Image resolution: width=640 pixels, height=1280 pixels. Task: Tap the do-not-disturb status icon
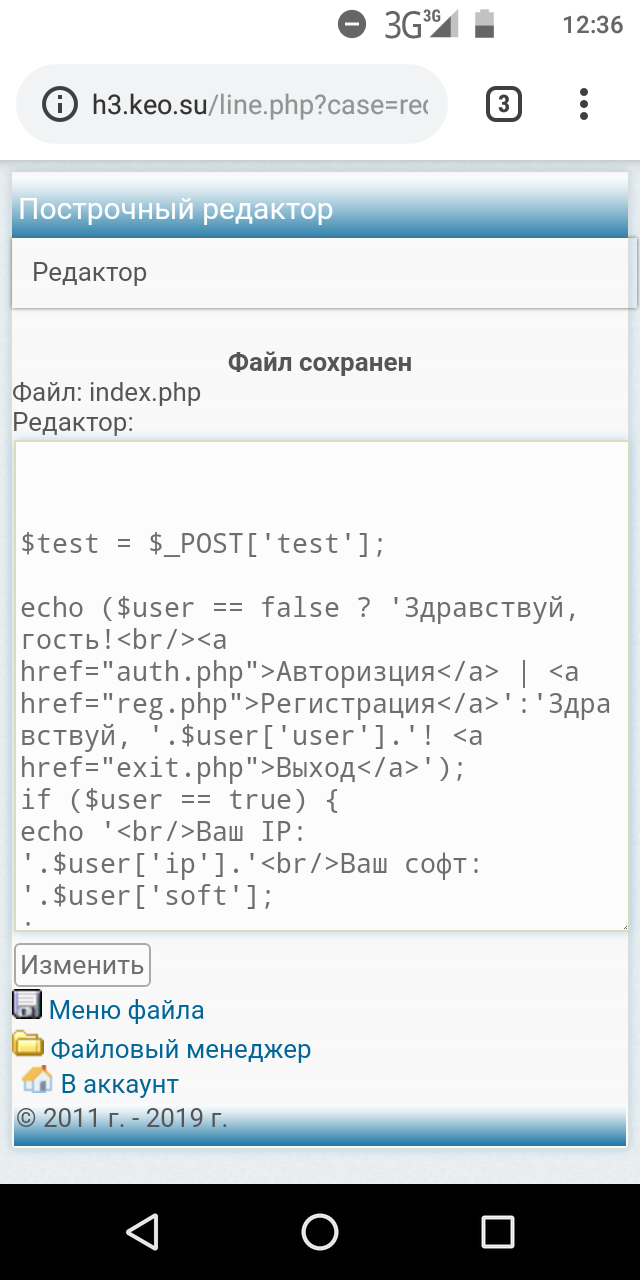pos(352,24)
